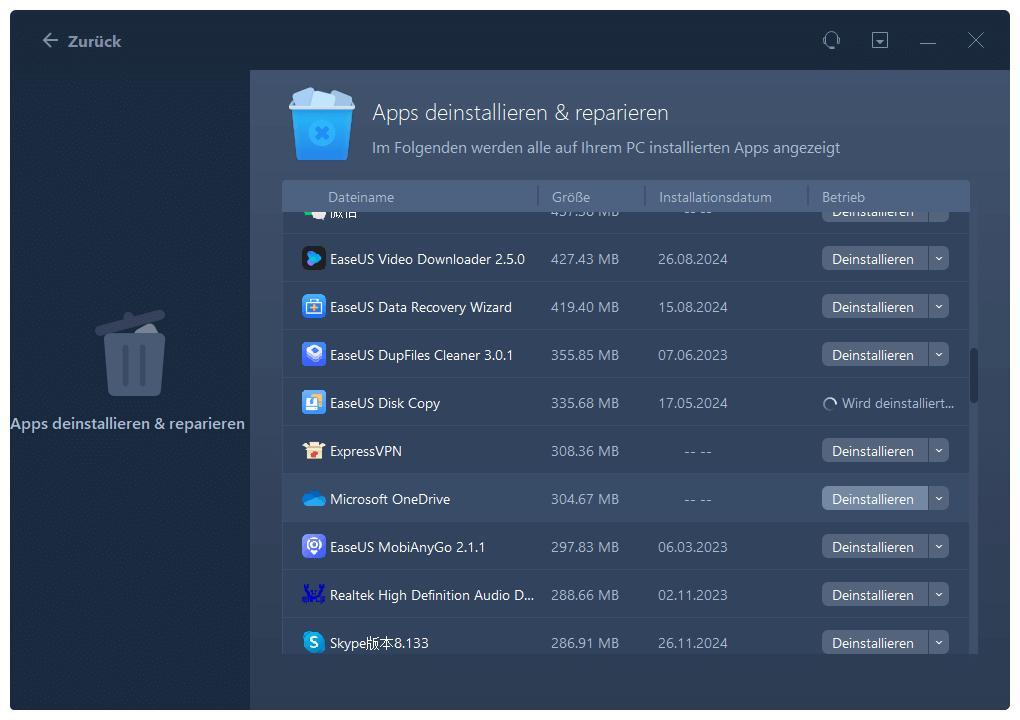Click the size 304.67 MB
Screen dimensions: 1020x720
click(x=585, y=499)
